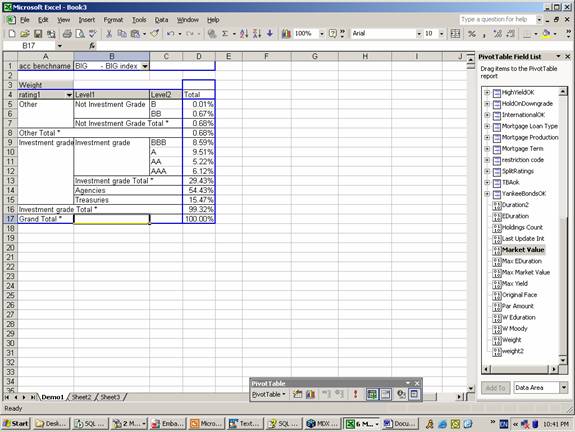The height and width of the screenshot is (432, 575).
Task: Click the Type a question for help box
Action: click(497, 19)
